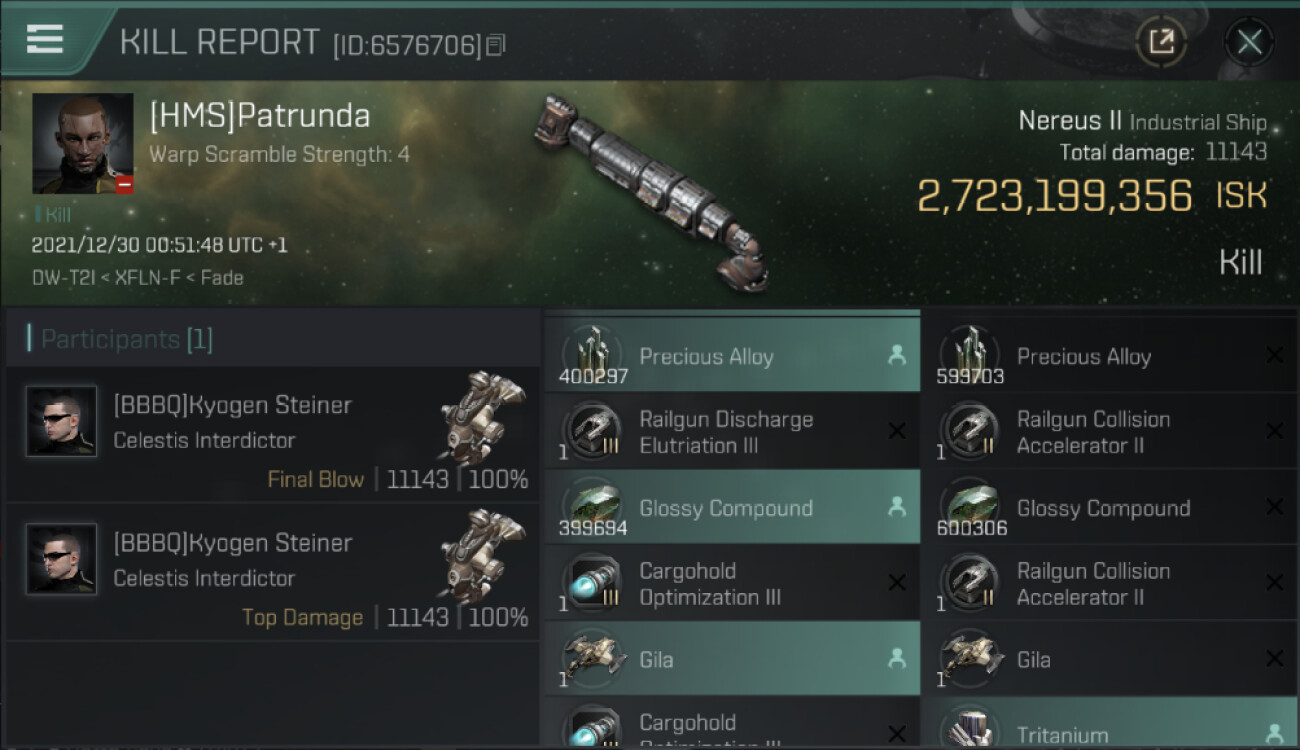Image resolution: width=1300 pixels, height=750 pixels.
Task: Click Kyogen Steiner Final Blow portrait
Action: (x=62, y=422)
